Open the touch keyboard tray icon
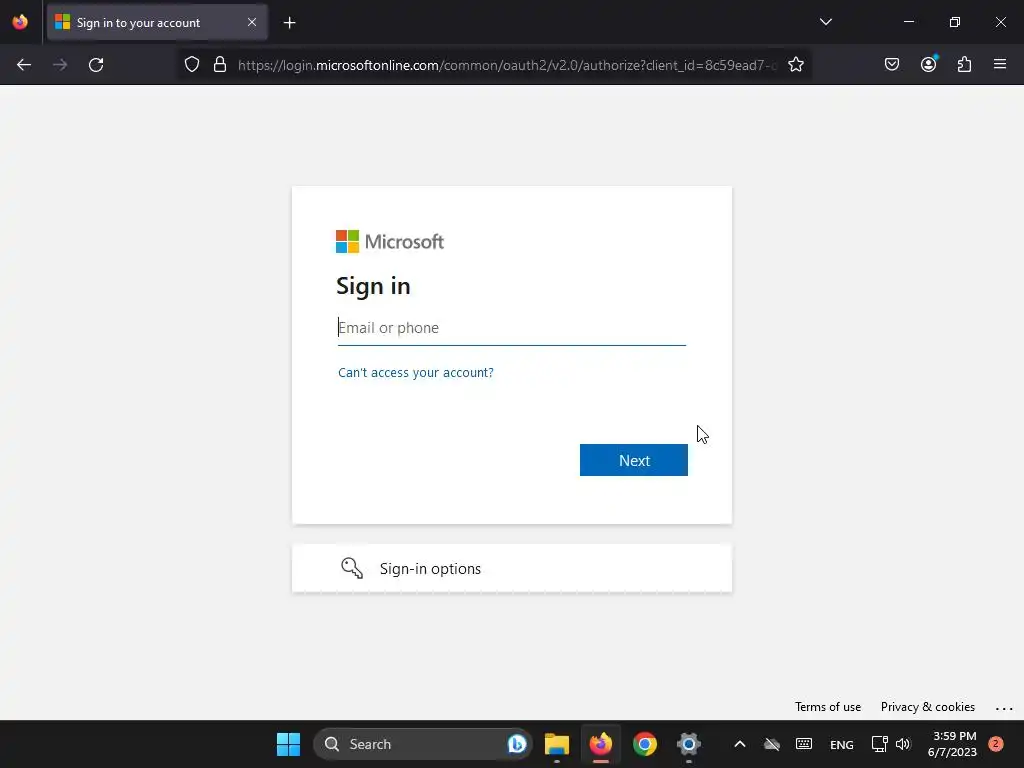Image resolution: width=1024 pixels, height=768 pixels. point(804,744)
